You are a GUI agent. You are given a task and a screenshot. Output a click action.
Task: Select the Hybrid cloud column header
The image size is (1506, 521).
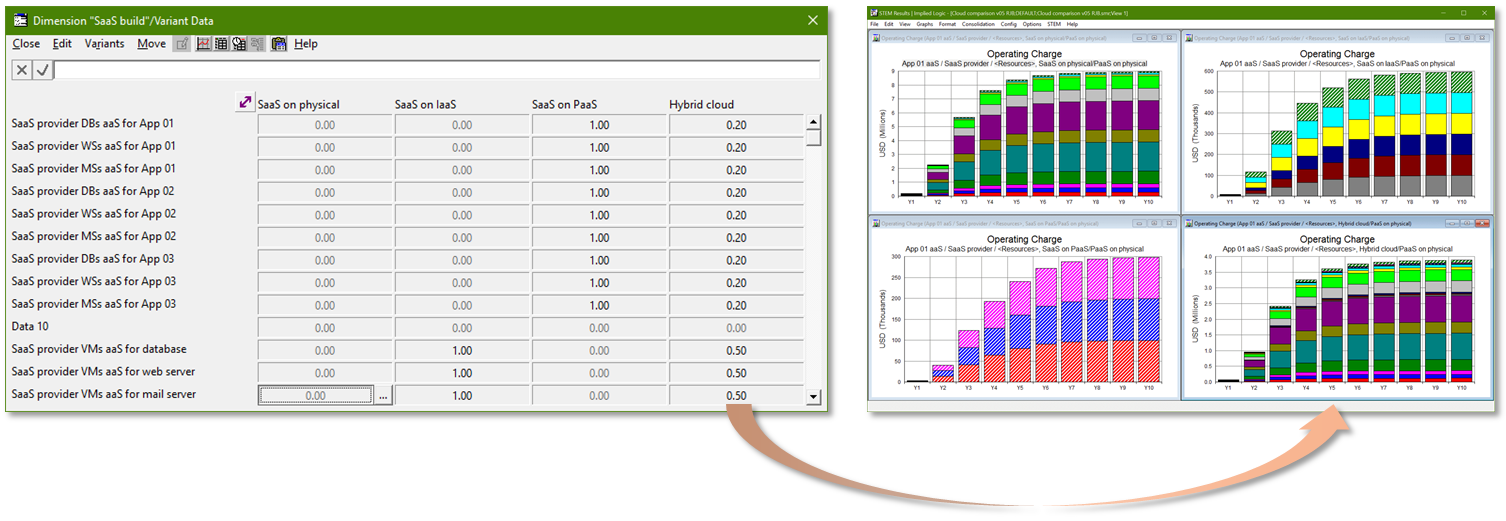tap(701, 104)
